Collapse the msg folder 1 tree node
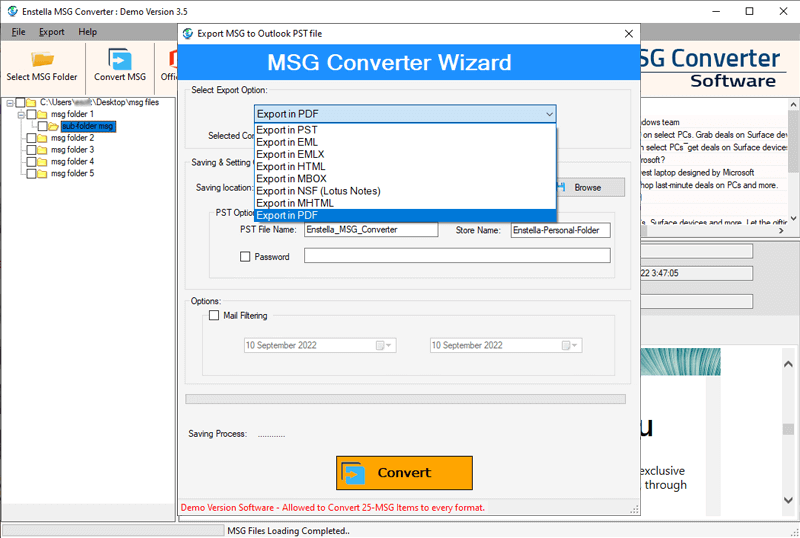The width and height of the screenshot is (800, 538). click(21, 115)
